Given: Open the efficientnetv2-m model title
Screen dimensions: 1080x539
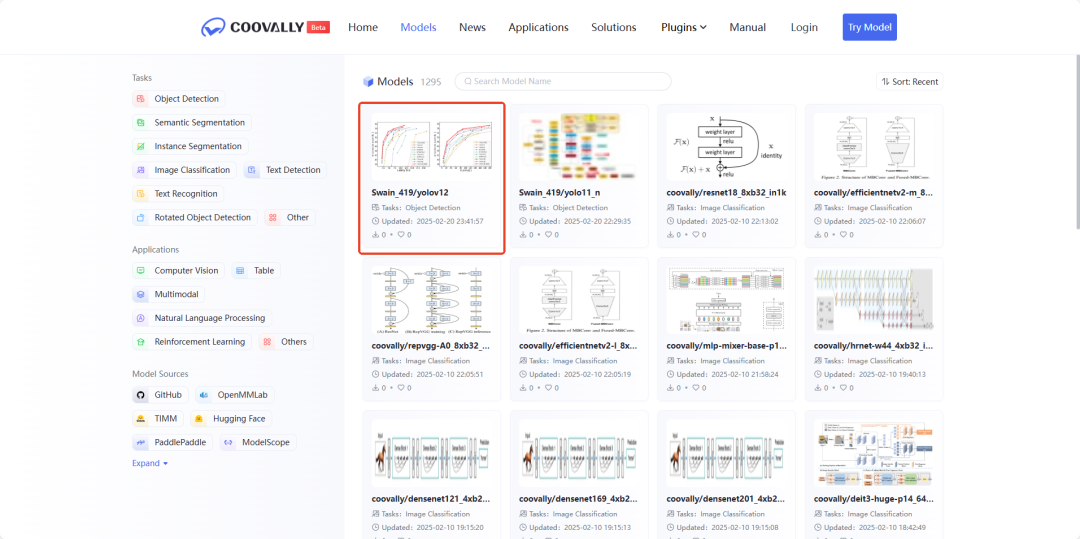Looking at the screenshot, I should pyautogui.click(x=874, y=193).
